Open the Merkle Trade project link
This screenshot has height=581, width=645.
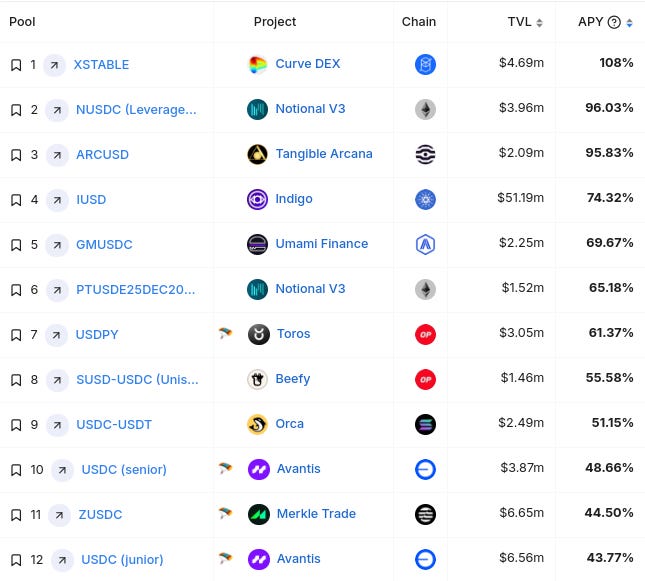click(316, 514)
